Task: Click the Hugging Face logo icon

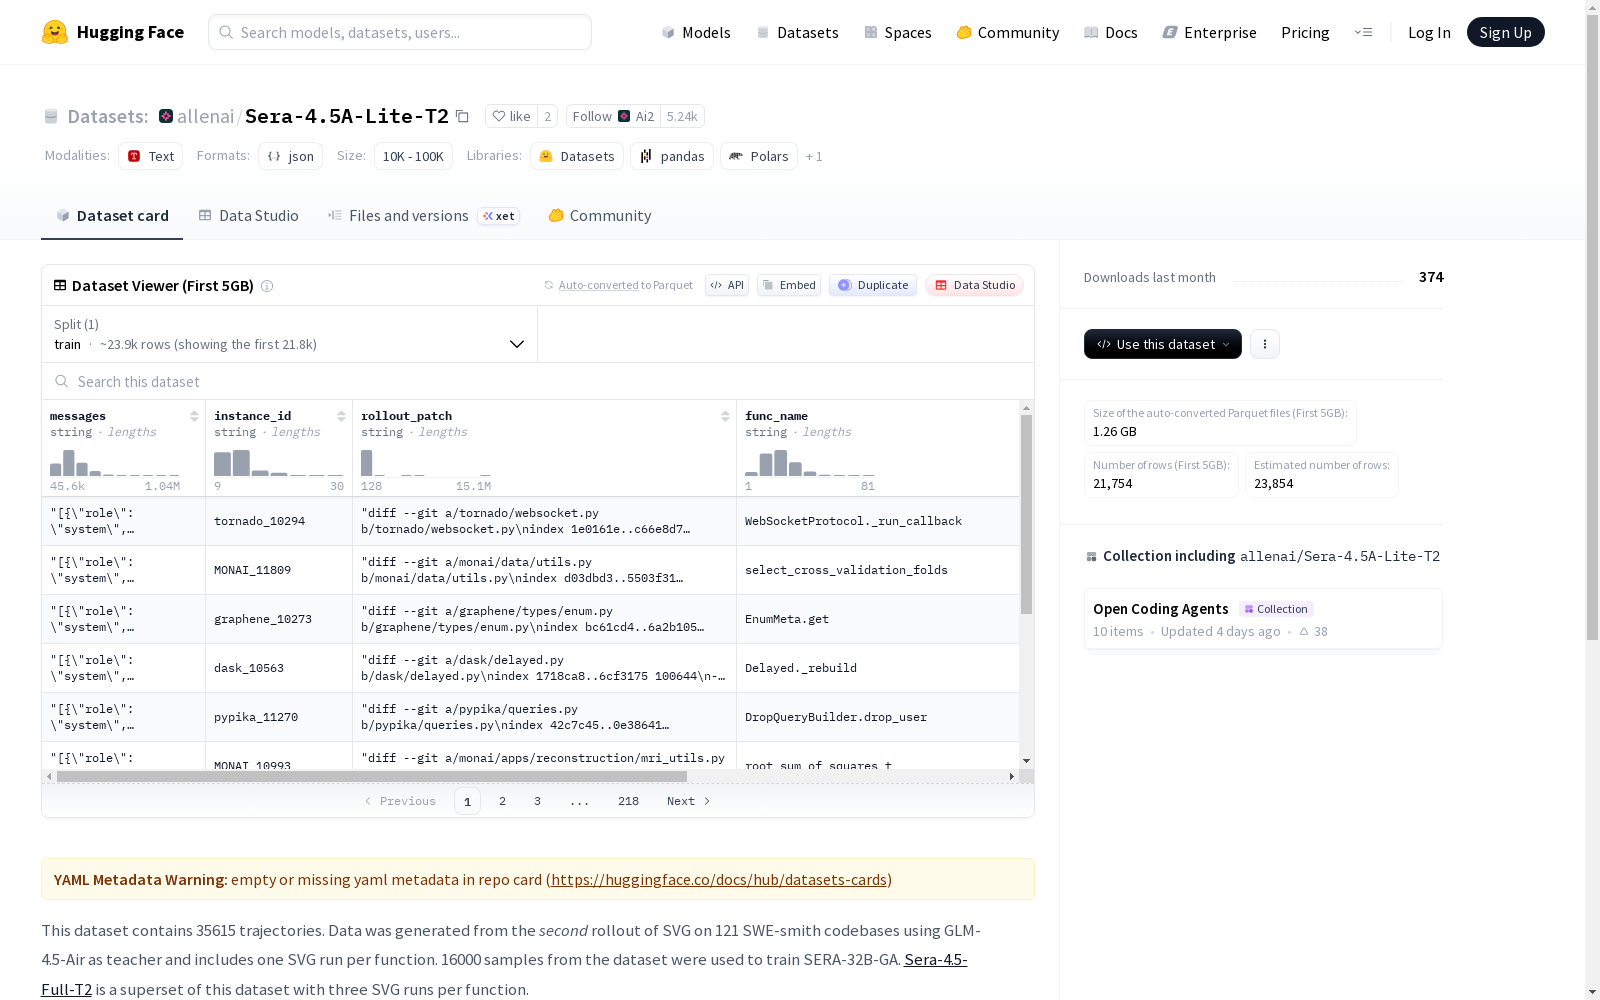Action: tap(55, 32)
